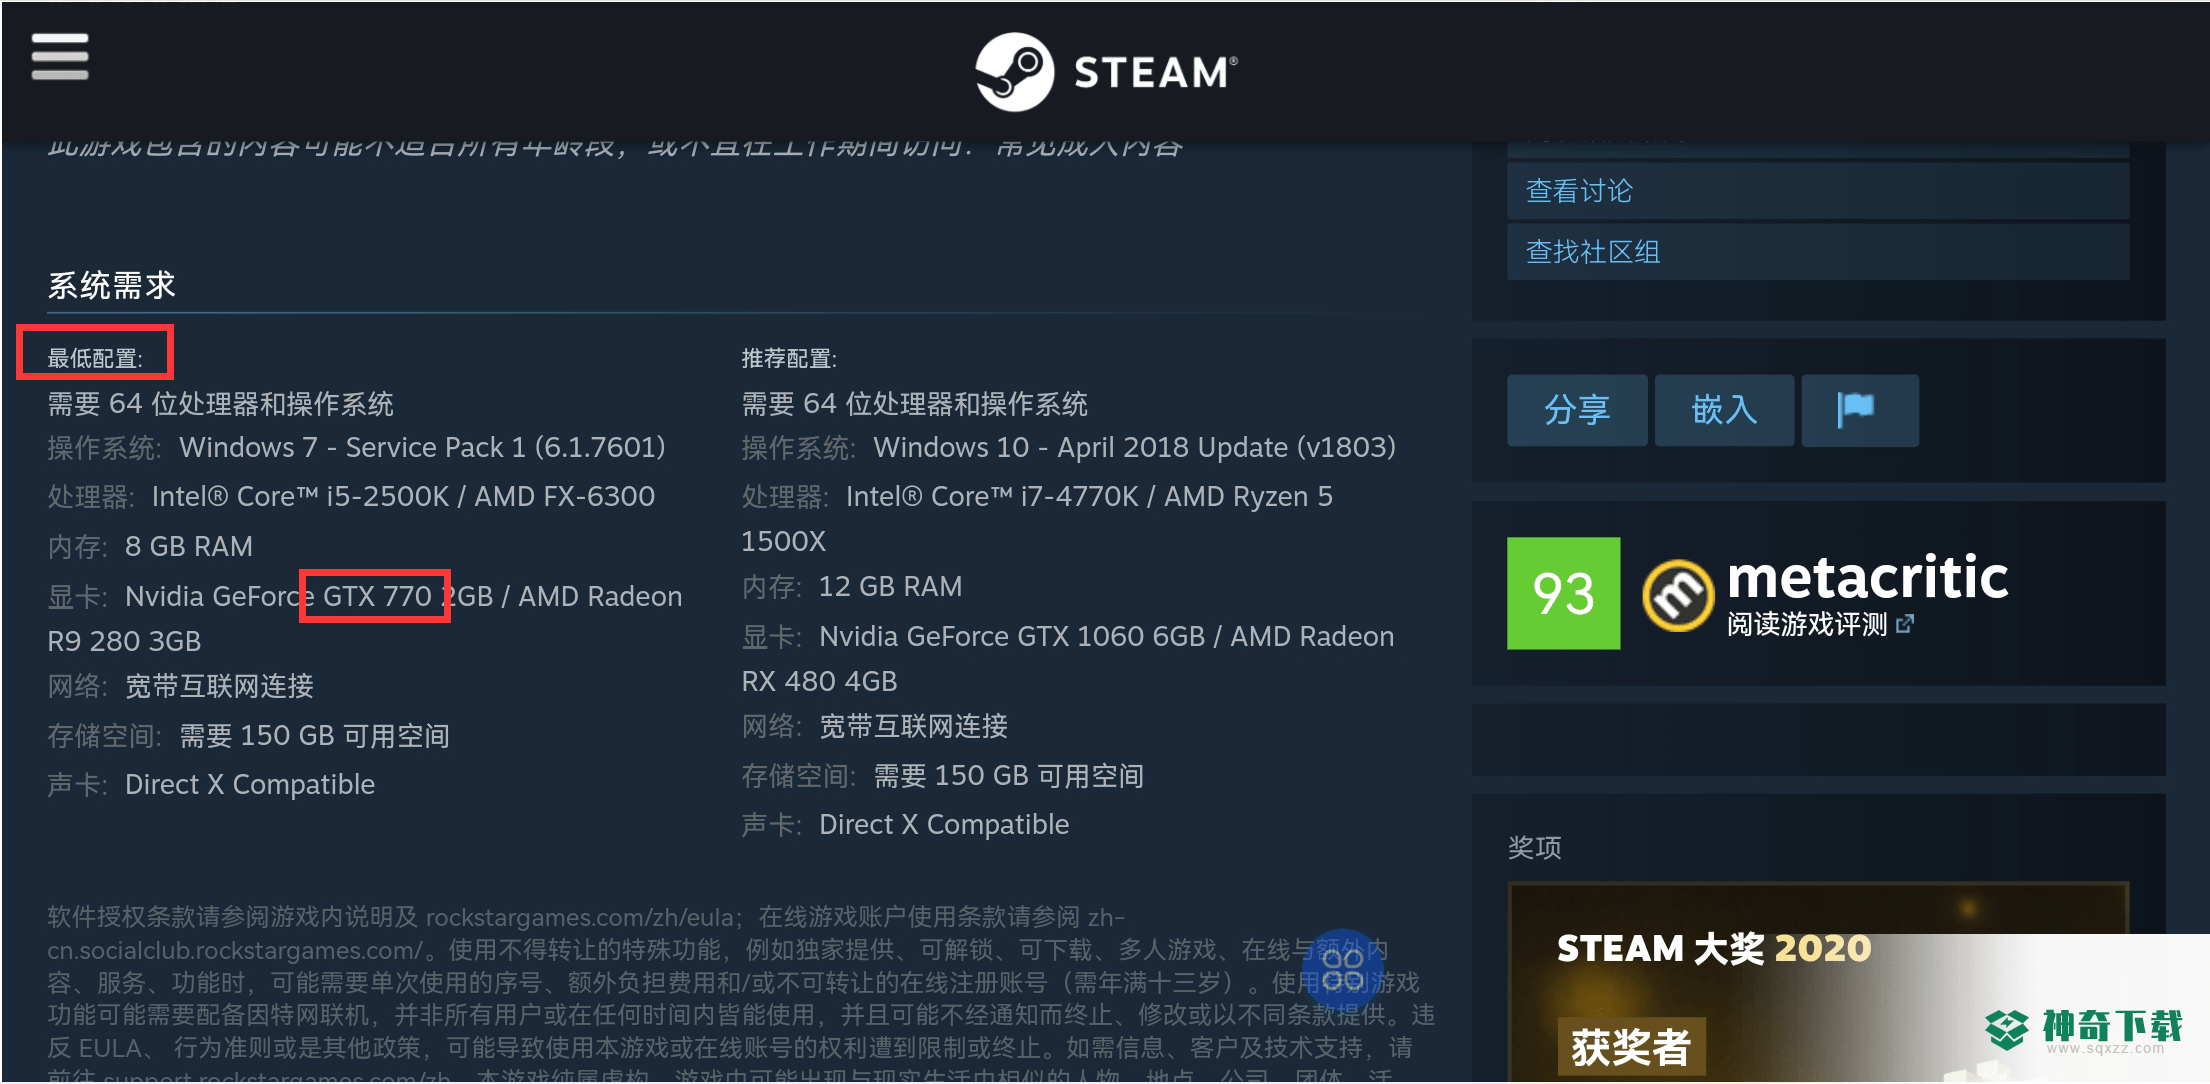Click the 嵌入 button
Screen dimensions: 2210x1084
coord(1724,410)
